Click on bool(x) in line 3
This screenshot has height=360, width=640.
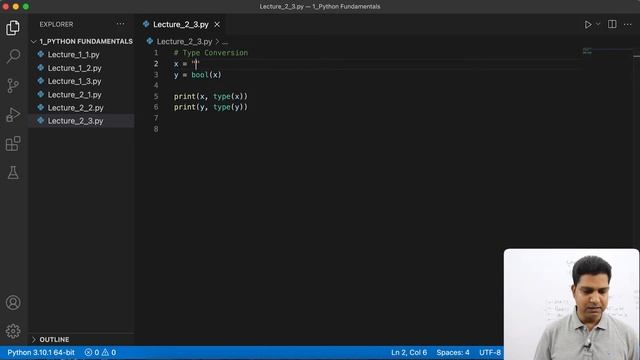[x=206, y=75]
